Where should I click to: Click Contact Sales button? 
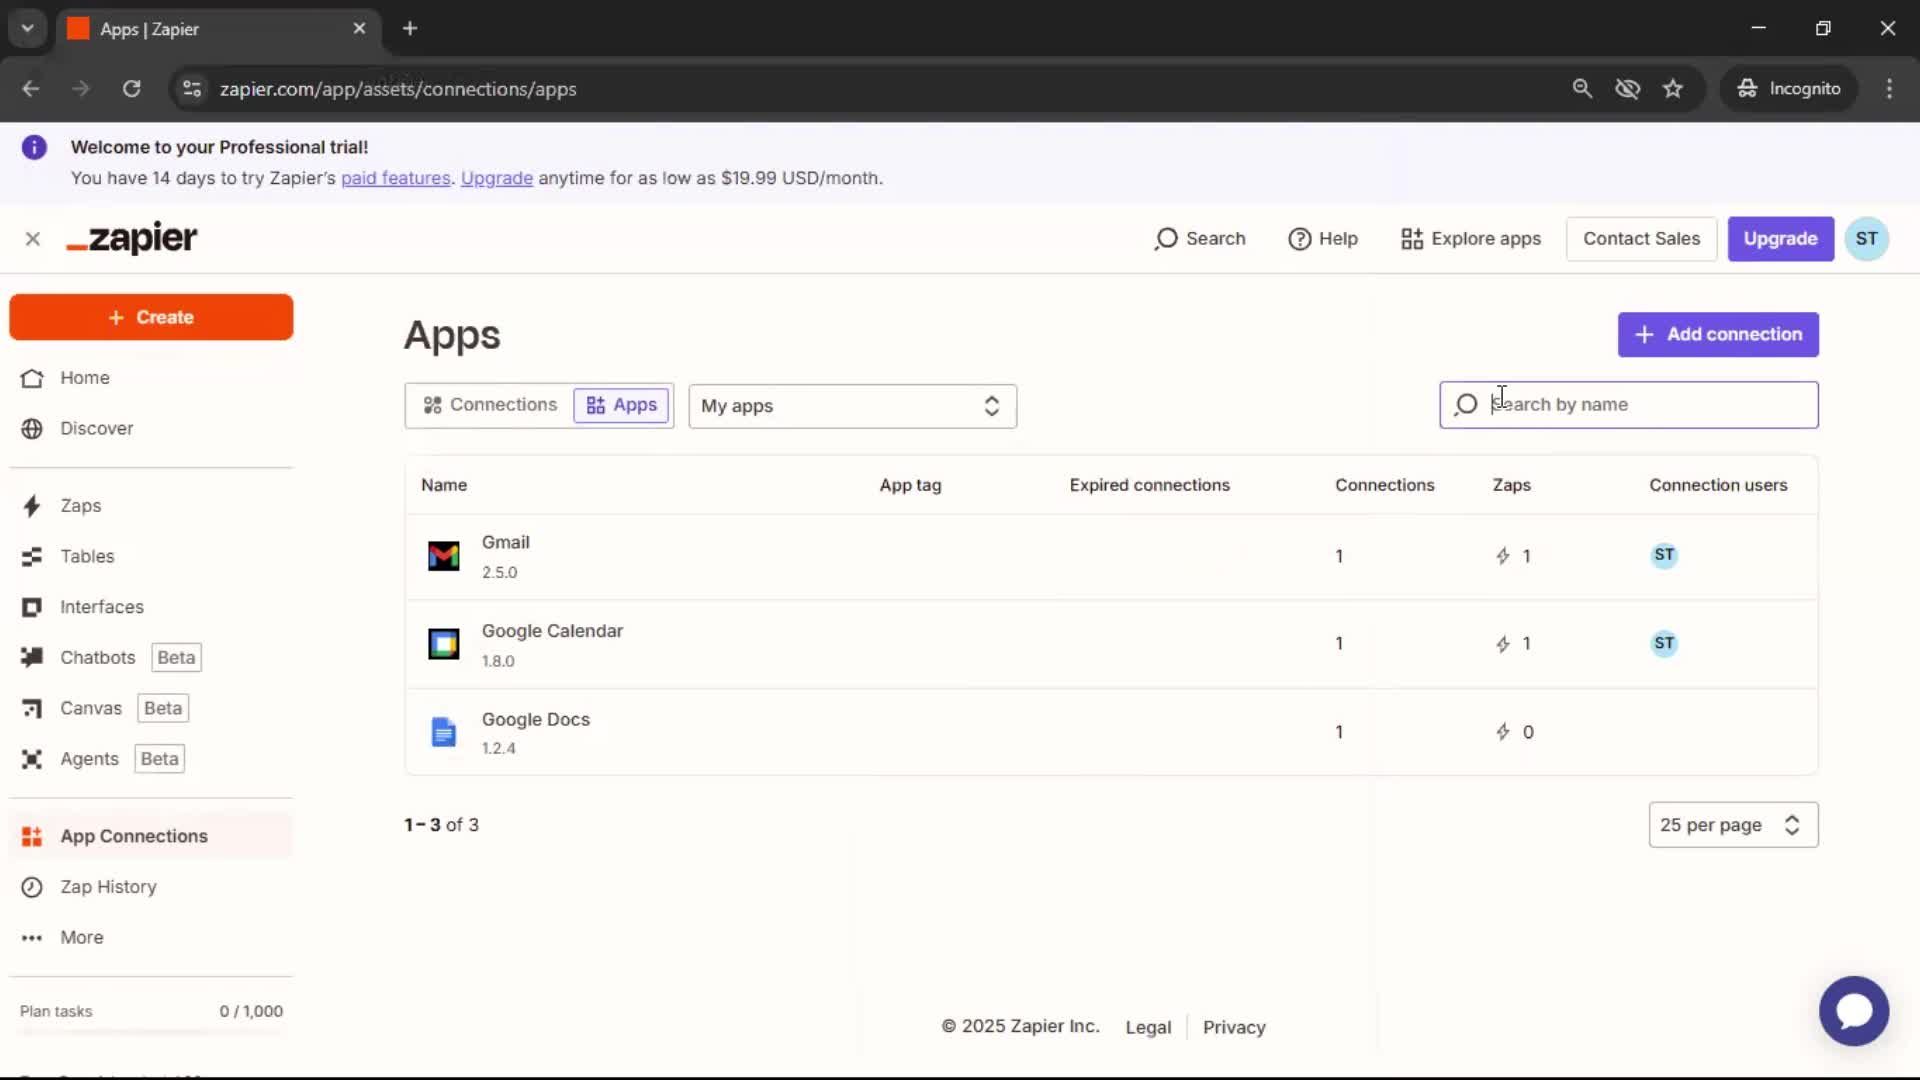coord(1641,239)
